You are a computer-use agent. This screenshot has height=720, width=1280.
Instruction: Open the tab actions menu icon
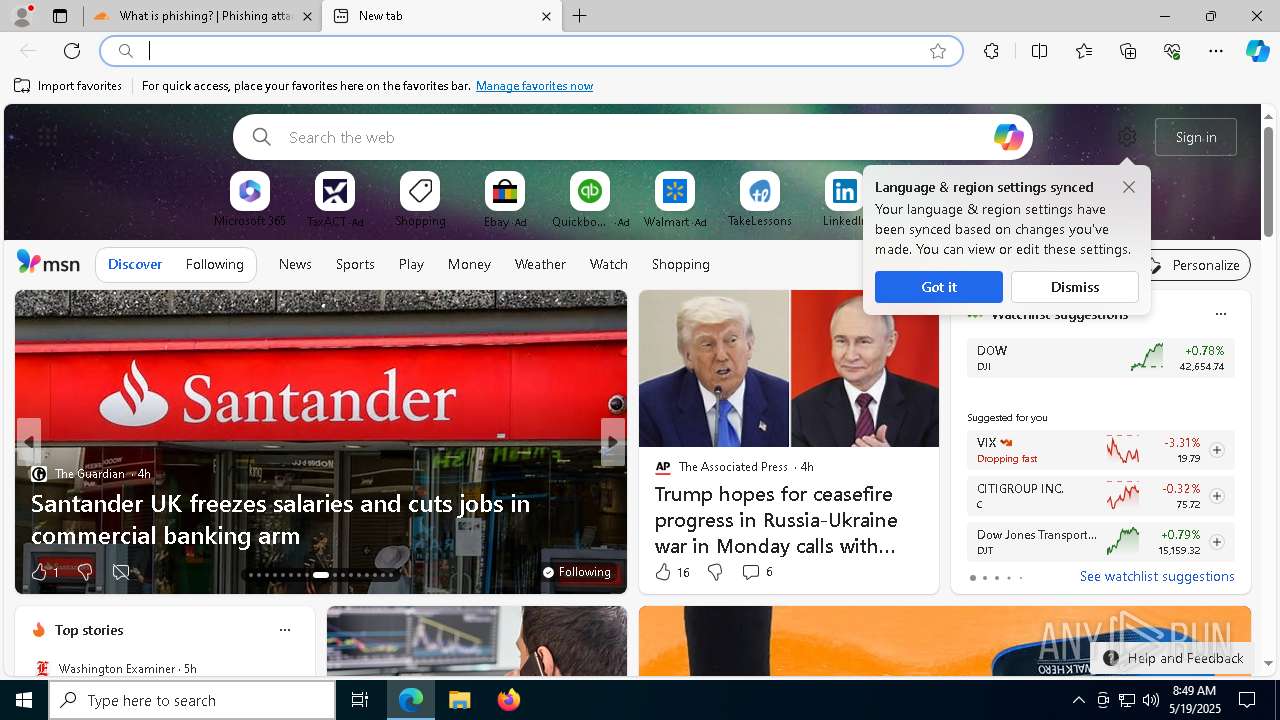pos(60,16)
